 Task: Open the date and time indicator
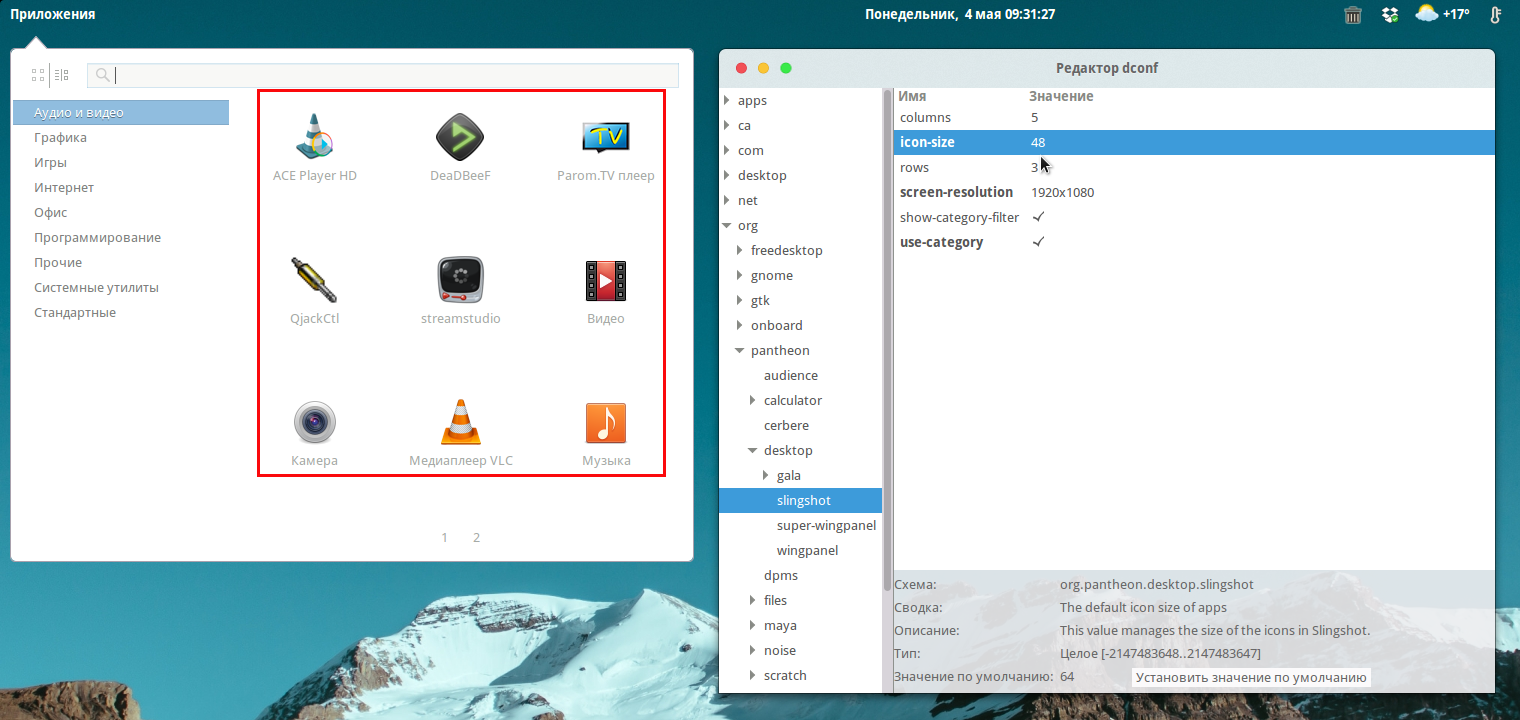(x=960, y=14)
